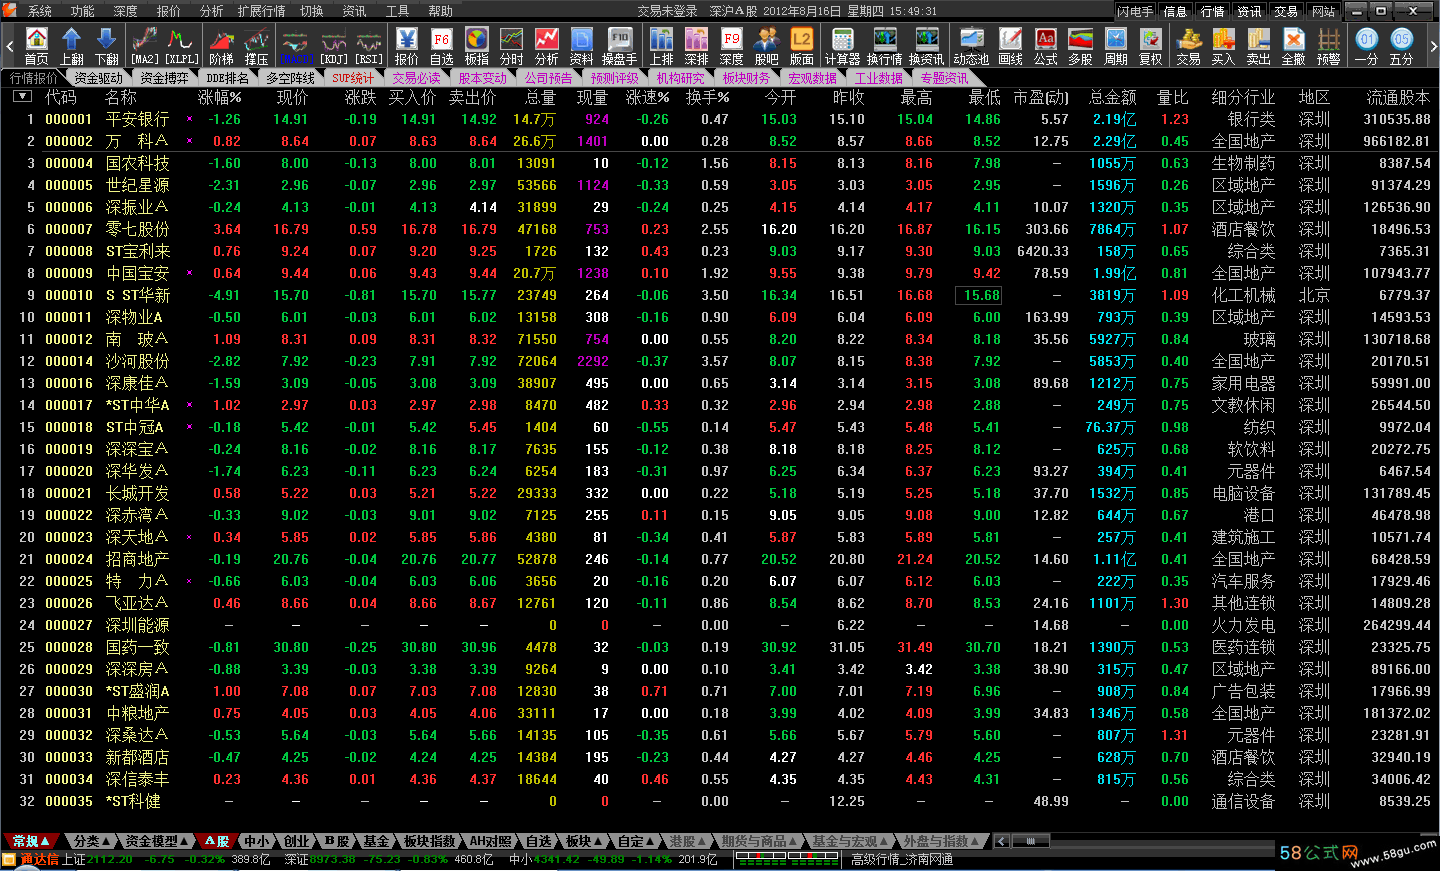Screen dimensions: 1440x871
Task: Click the 闪电手 button
Action: pyautogui.click(x=1136, y=11)
